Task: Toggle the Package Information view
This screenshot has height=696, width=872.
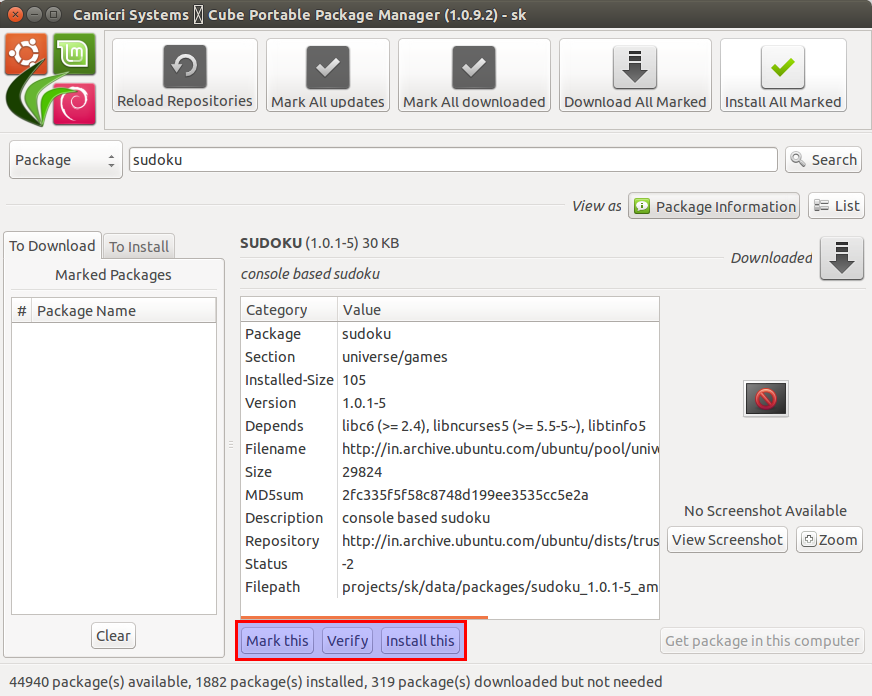Action: 714,206
